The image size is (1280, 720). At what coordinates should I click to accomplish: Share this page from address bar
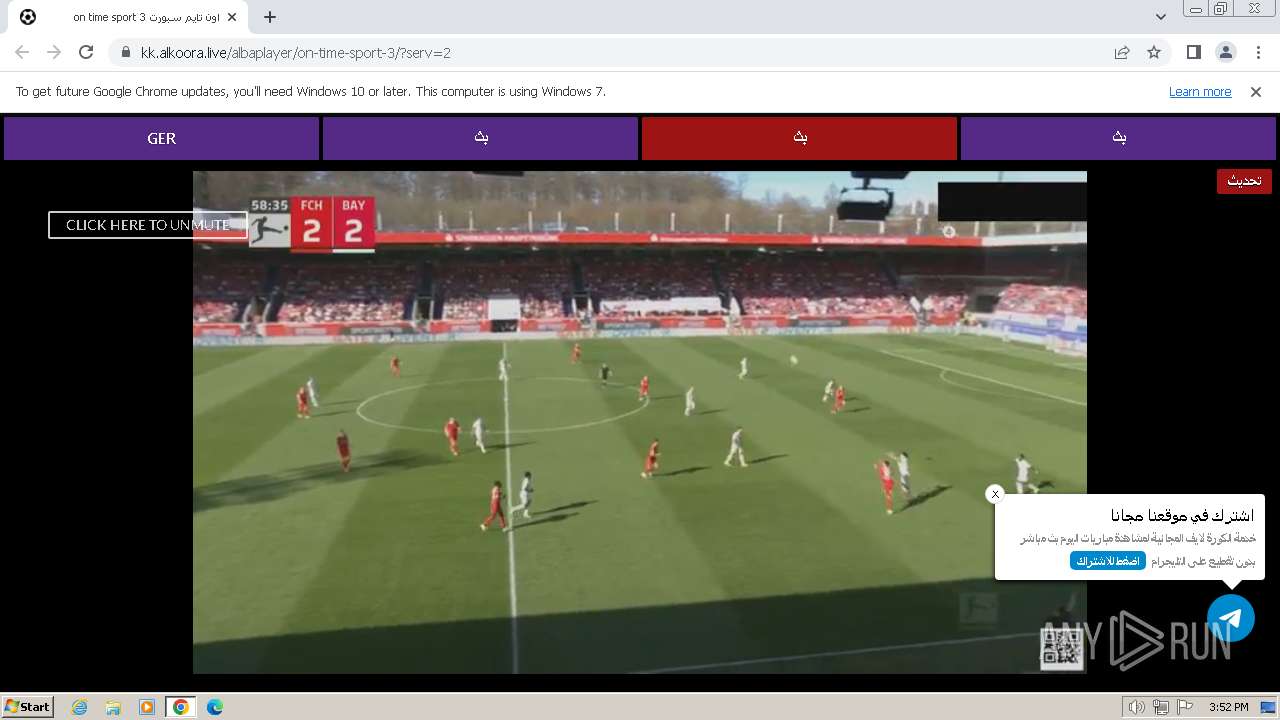pyautogui.click(x=1122, y=53)
